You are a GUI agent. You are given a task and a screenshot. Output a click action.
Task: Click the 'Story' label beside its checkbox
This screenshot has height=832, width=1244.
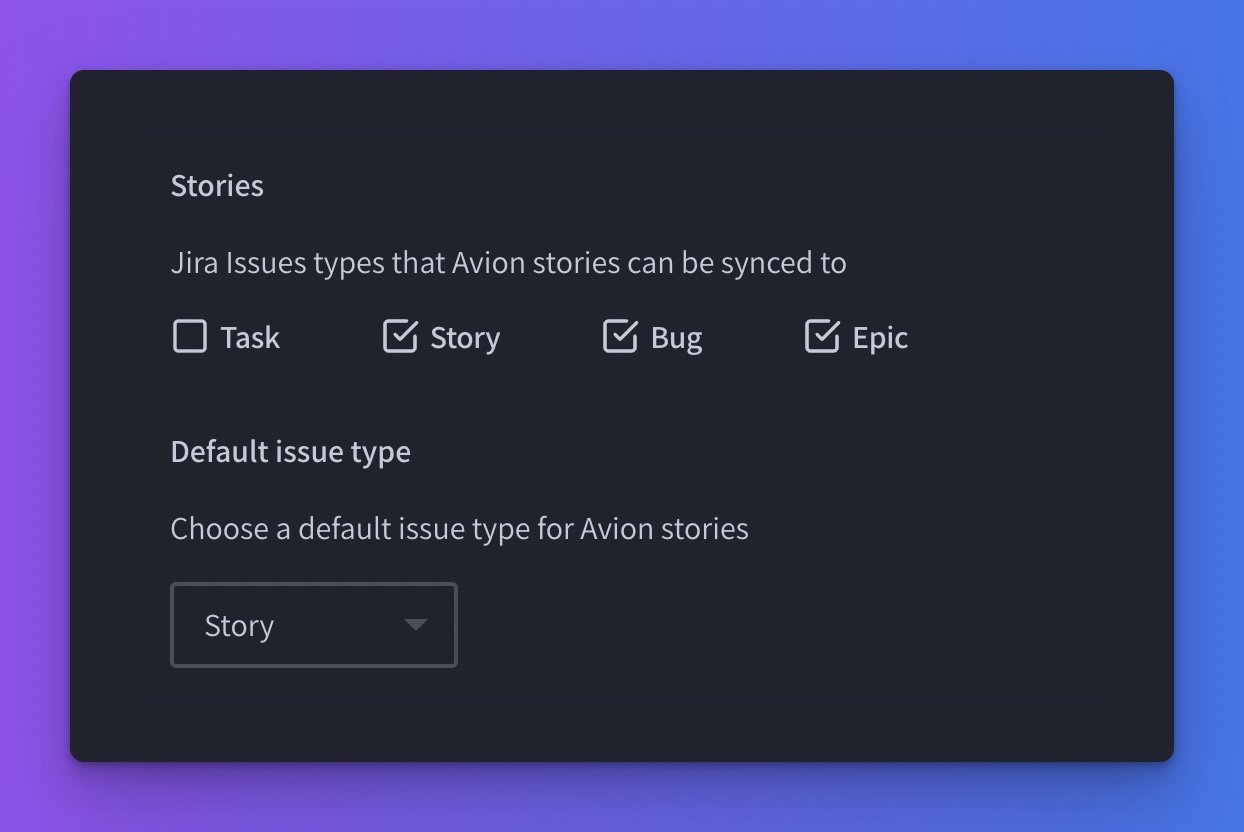(465, 338)
